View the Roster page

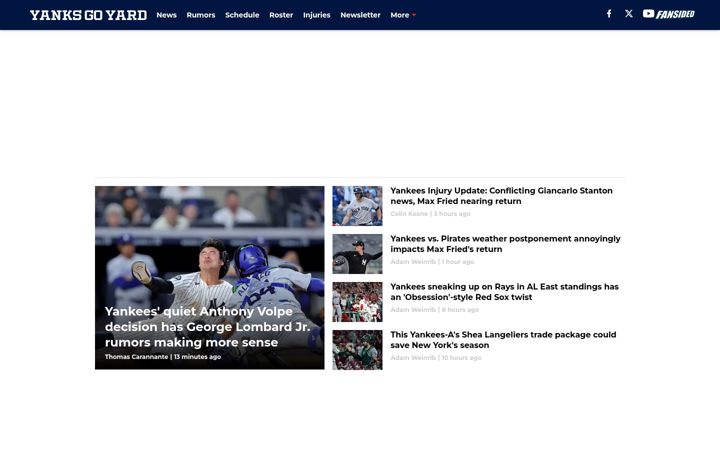pos(281,15)
